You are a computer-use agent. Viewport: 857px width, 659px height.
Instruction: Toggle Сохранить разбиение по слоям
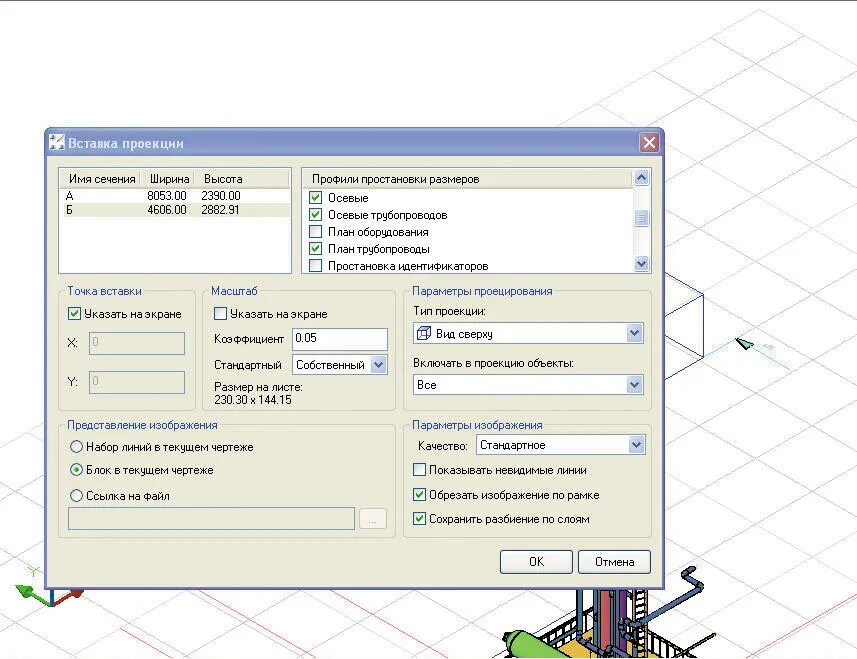pyautogui.click(x=419, y=519)
